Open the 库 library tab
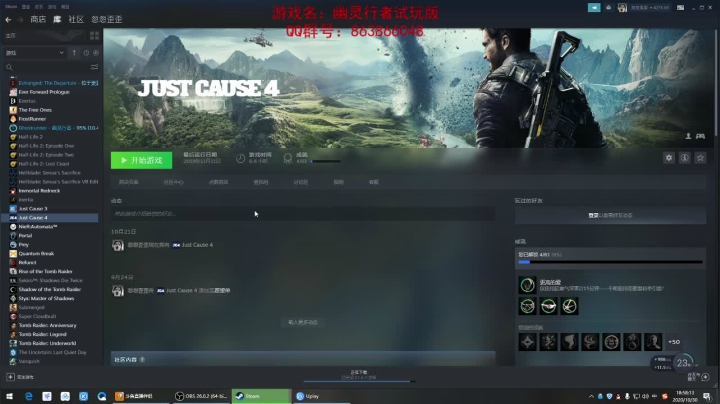 57,19
